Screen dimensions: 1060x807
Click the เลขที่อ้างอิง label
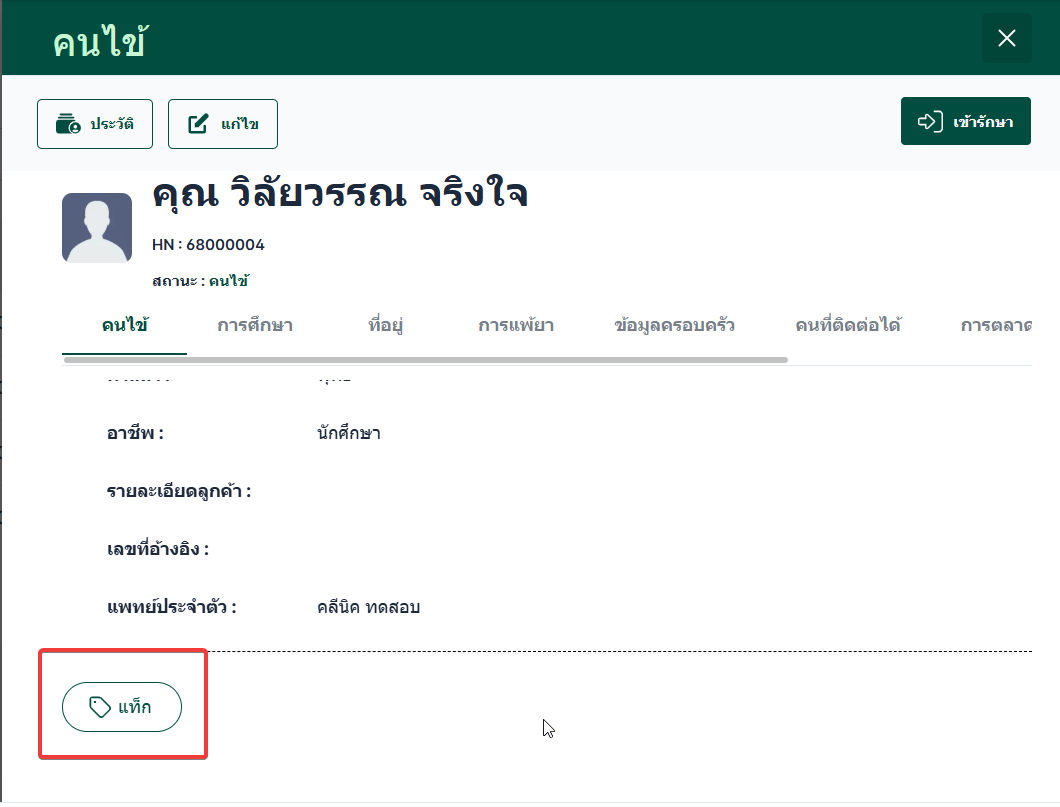[158, 549]
